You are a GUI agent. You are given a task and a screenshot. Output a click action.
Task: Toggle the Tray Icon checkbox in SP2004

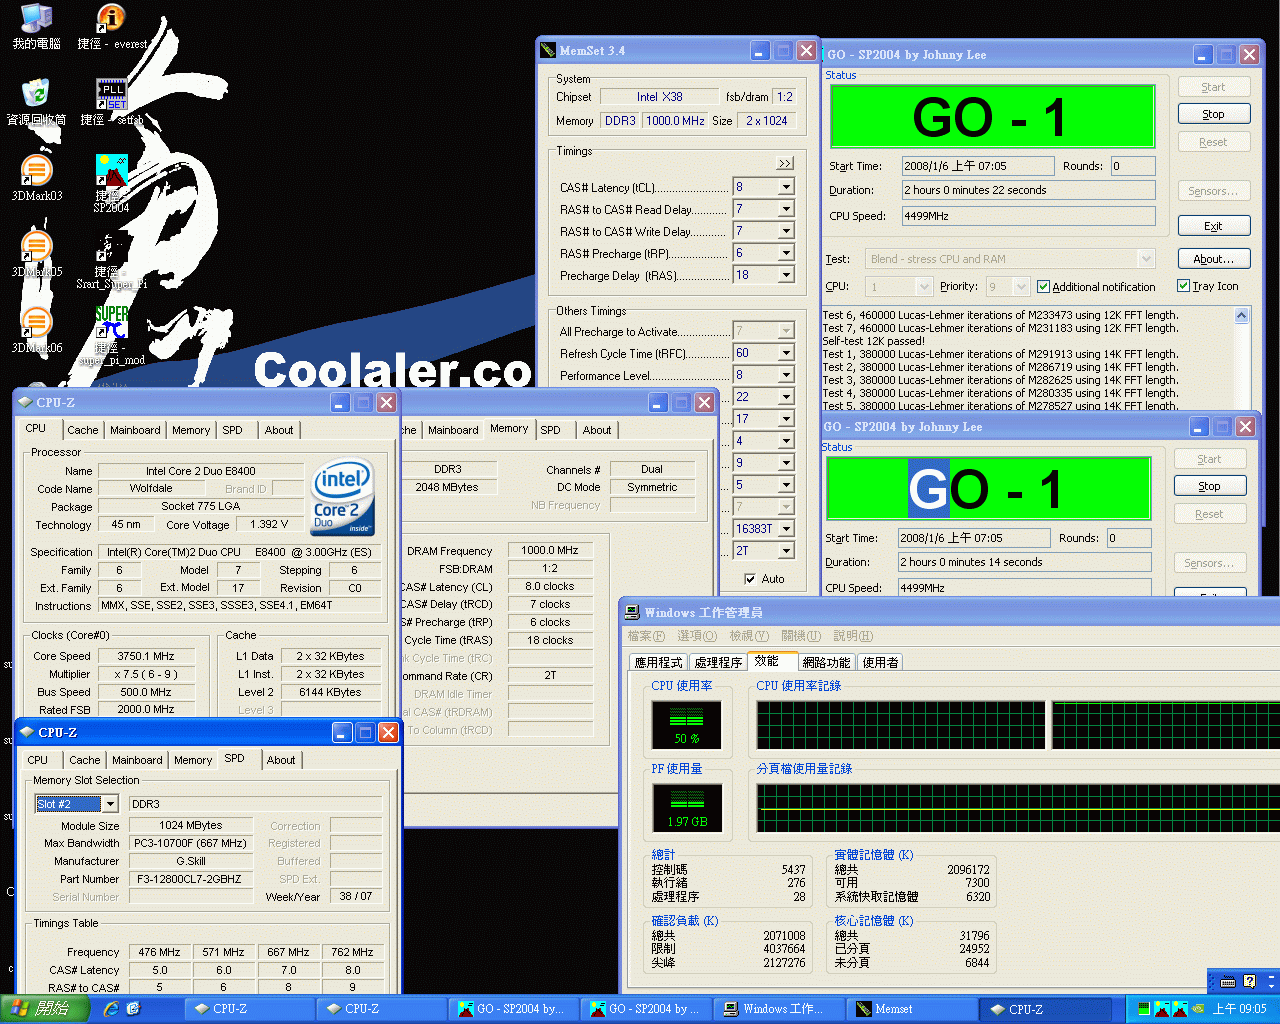pyautogui.click(x=1183, y=286)
